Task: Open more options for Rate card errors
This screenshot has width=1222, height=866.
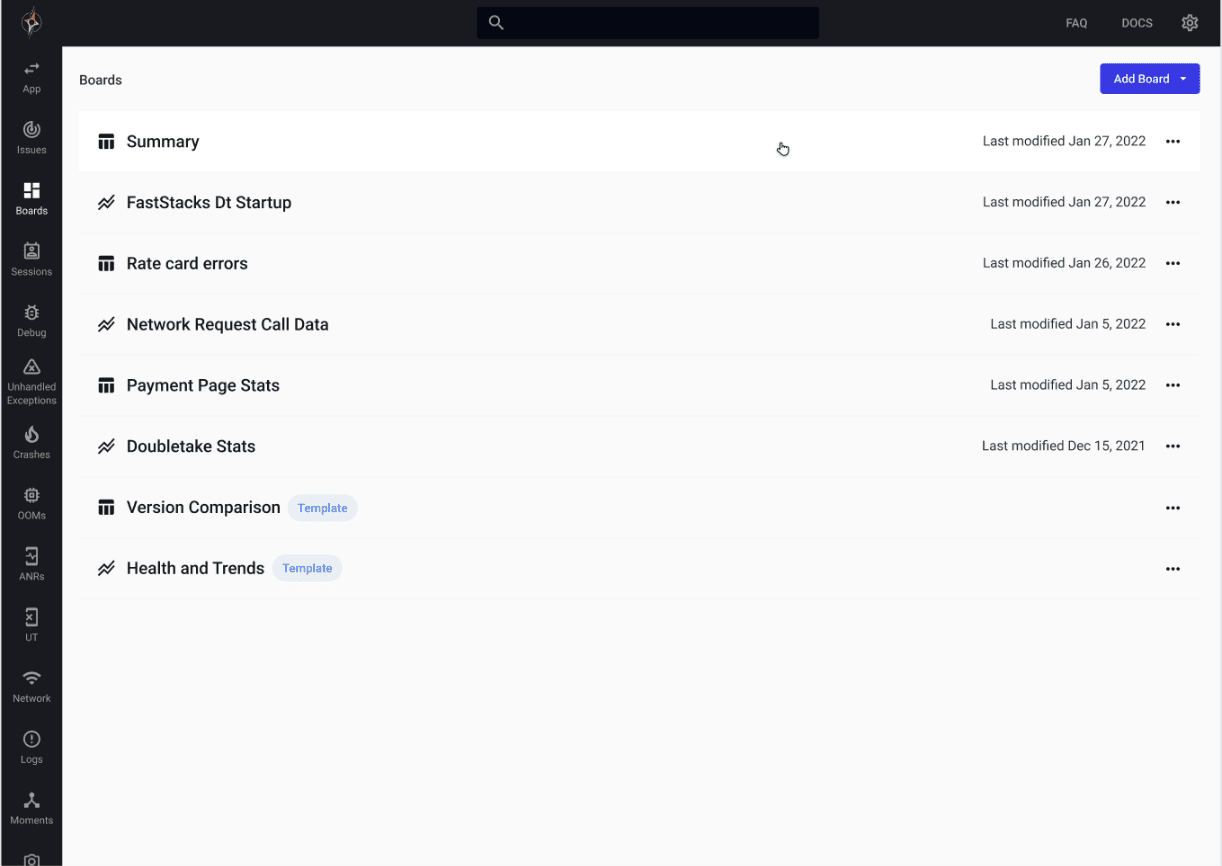Action: click(1173, 264)
